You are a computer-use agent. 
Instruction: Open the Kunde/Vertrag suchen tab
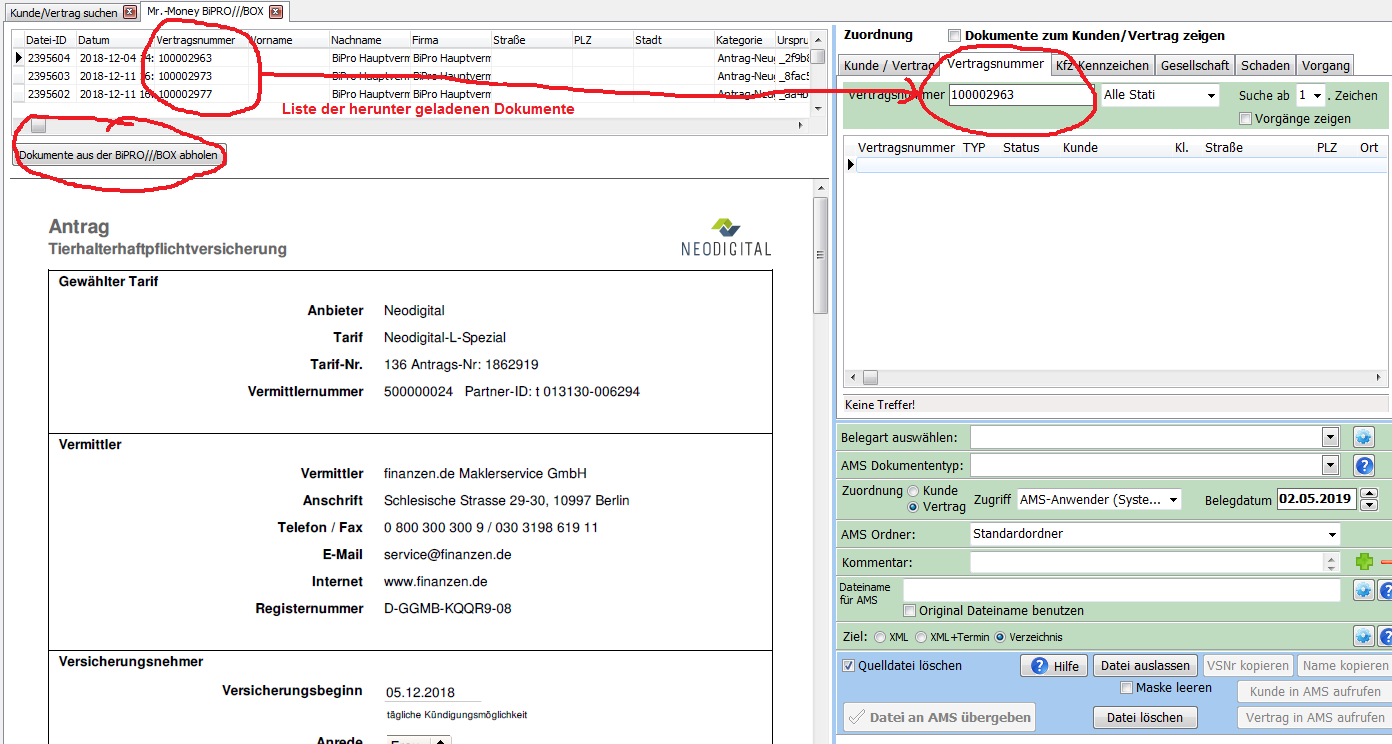coord(64,13)
